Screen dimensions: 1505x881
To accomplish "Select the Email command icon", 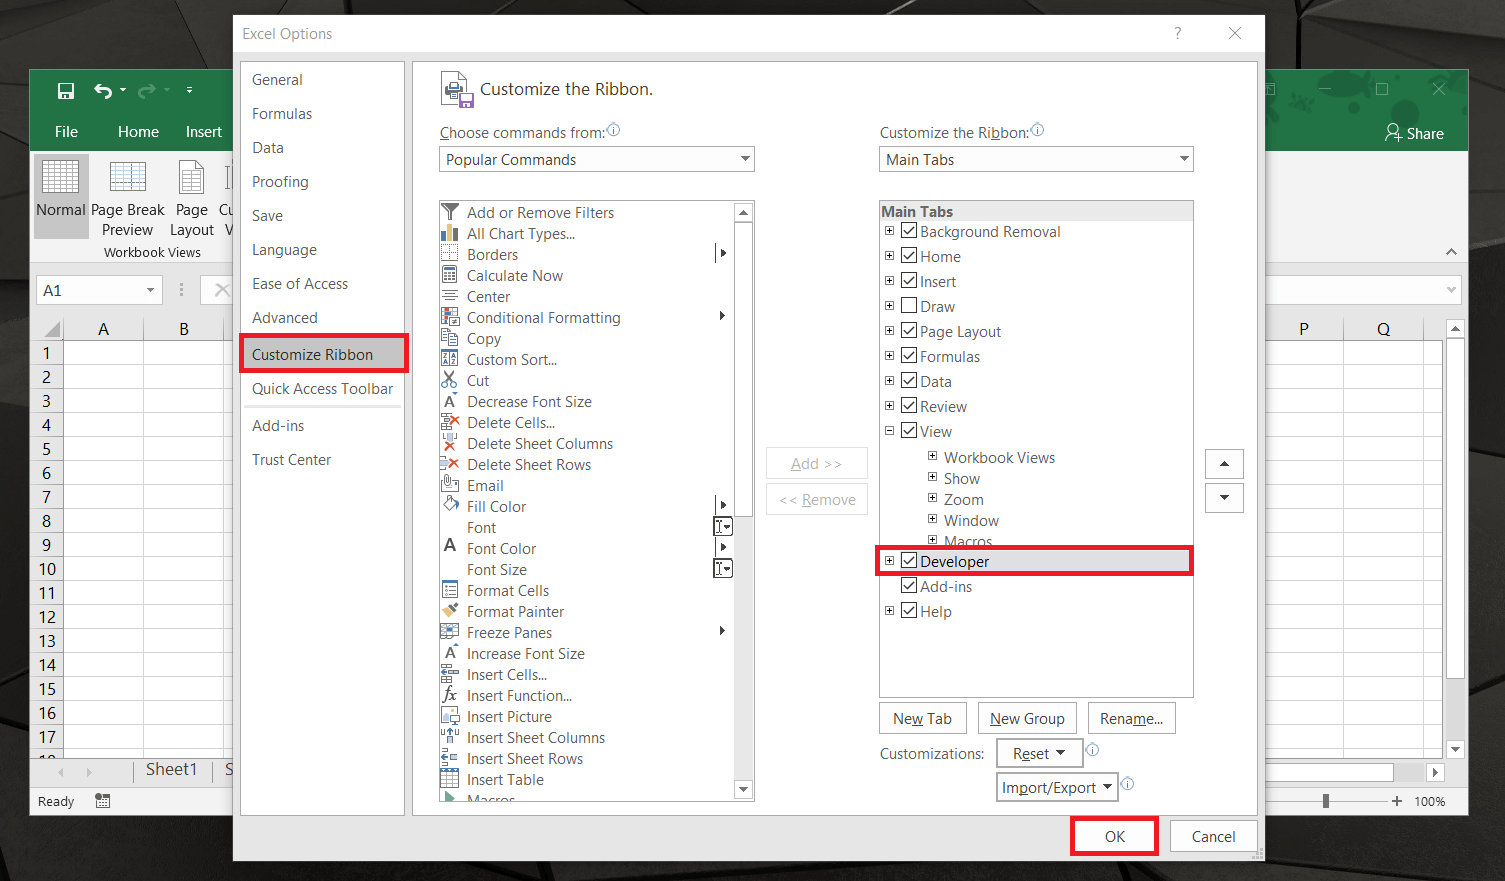I will click(x=450, y=485).
